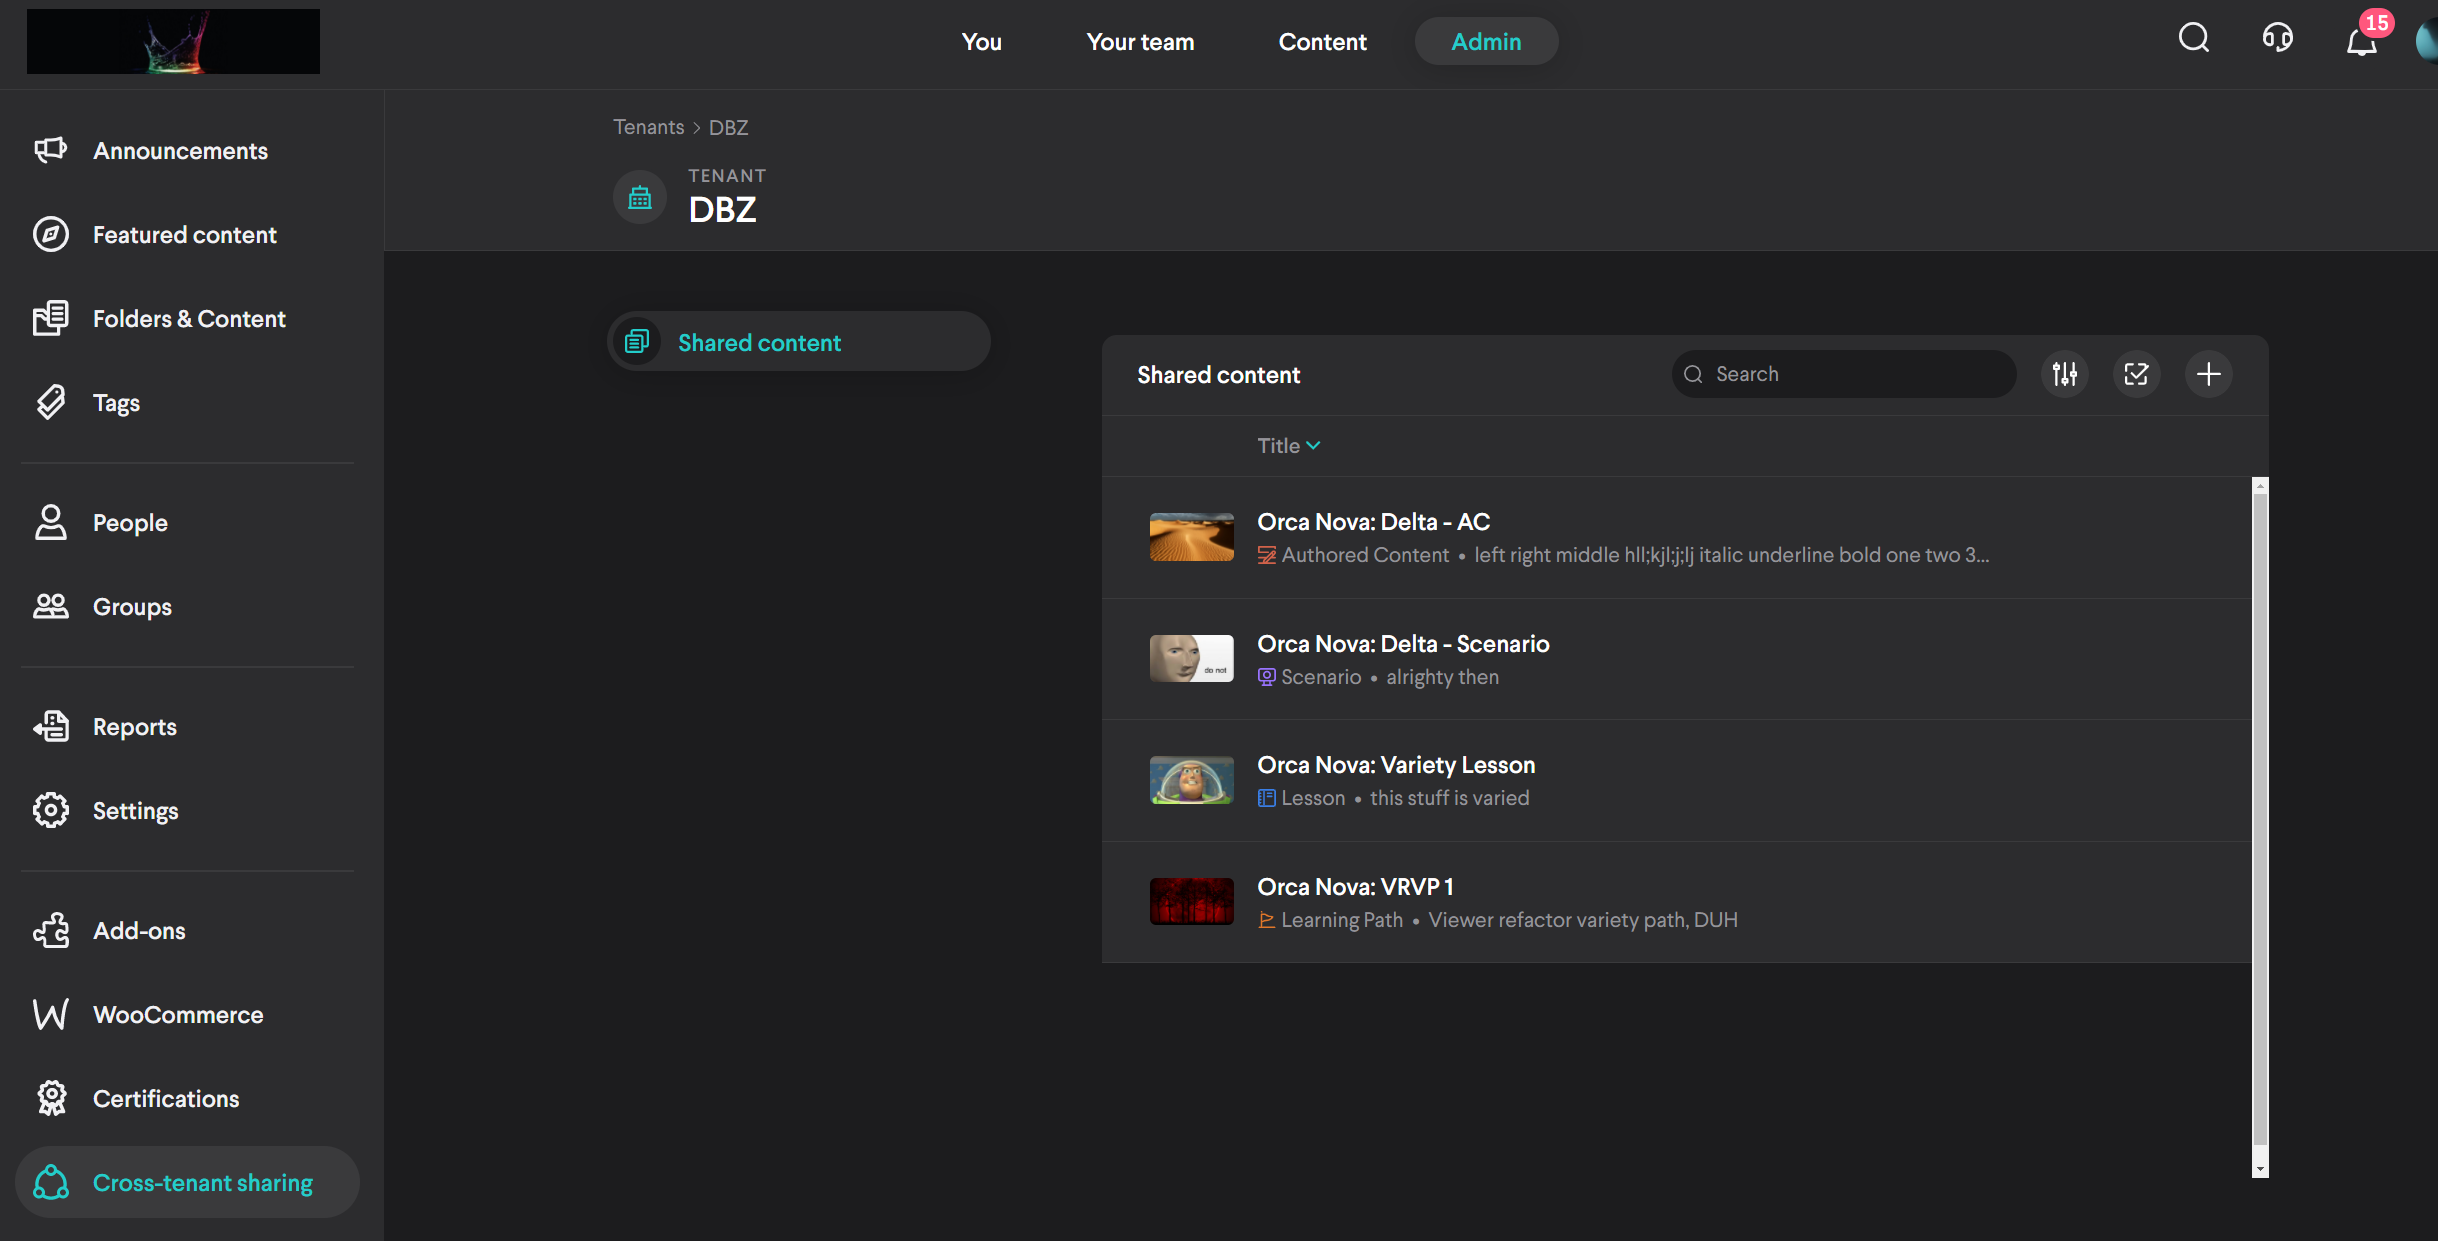Click the list scrollbar down arrow

[x=2259, y=1169]
